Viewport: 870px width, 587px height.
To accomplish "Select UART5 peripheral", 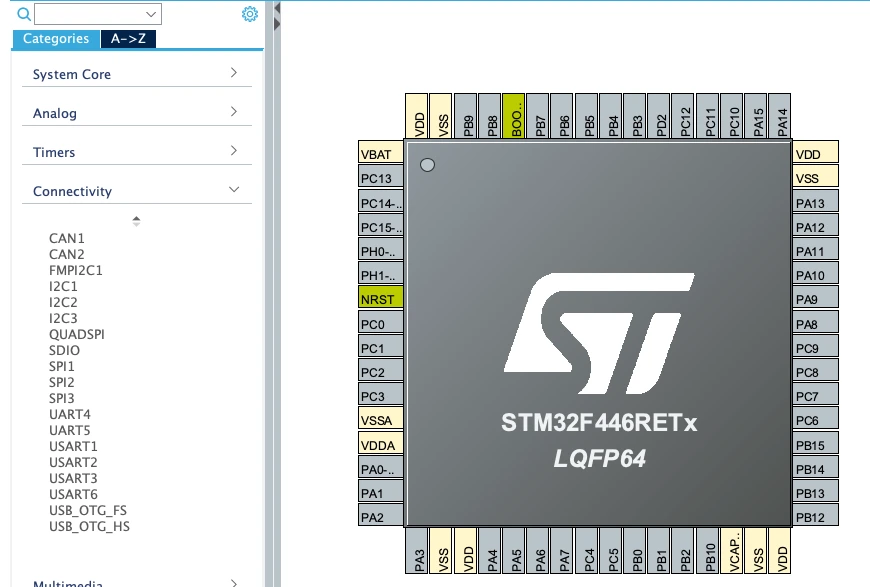I will tap(69, 430).
